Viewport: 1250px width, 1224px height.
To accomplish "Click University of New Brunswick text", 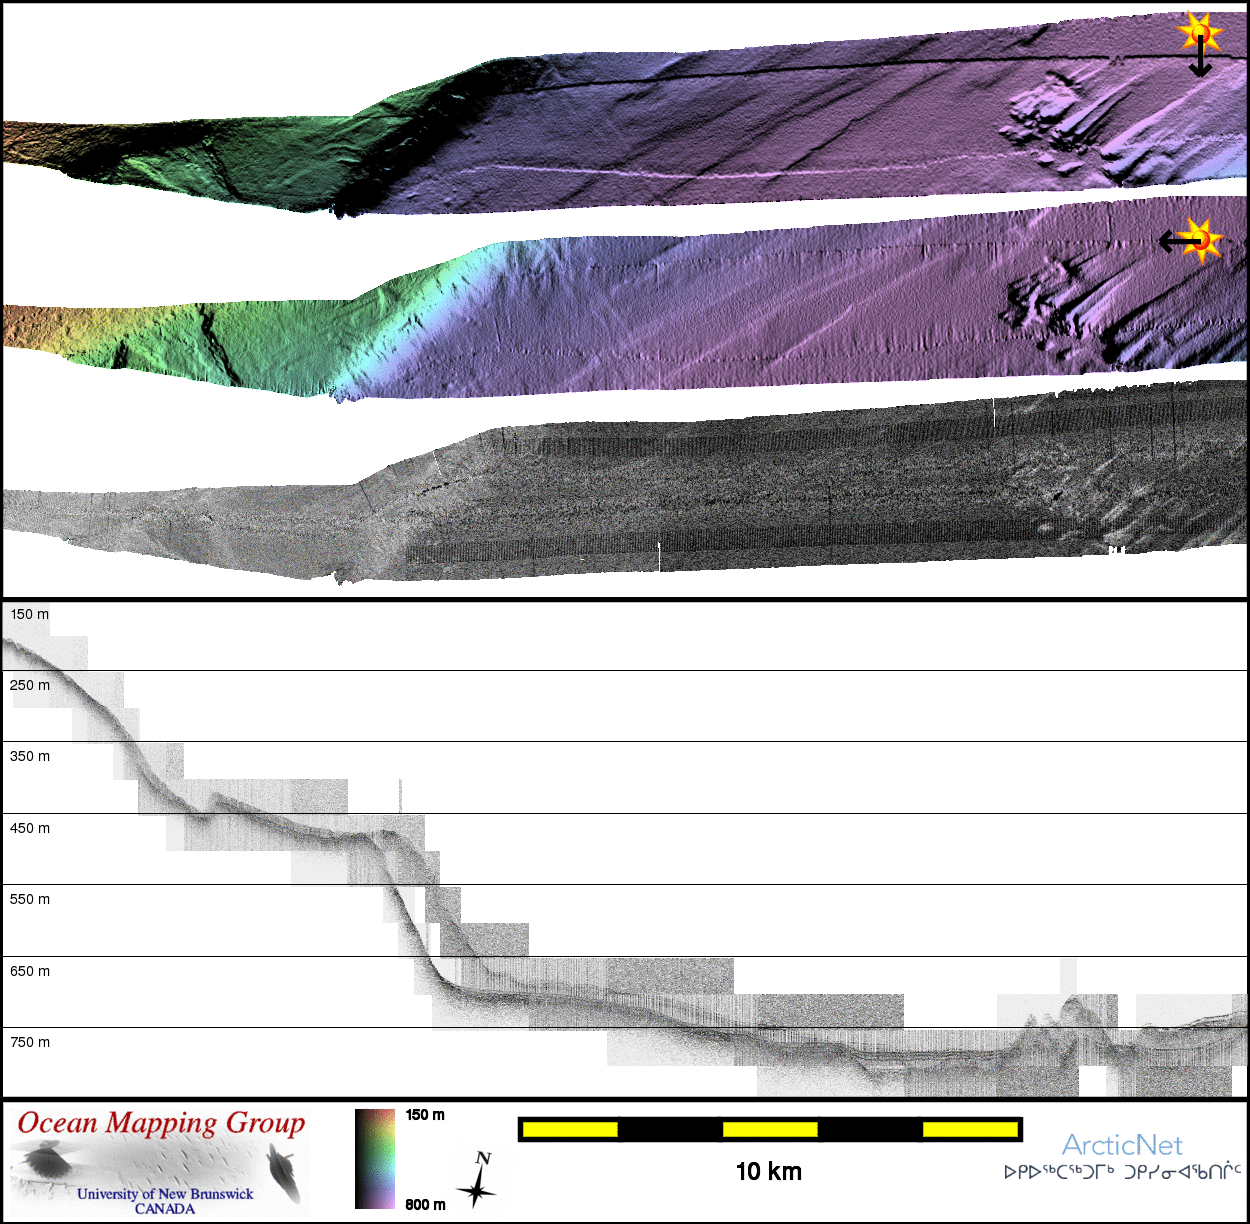I will 165,1194.
